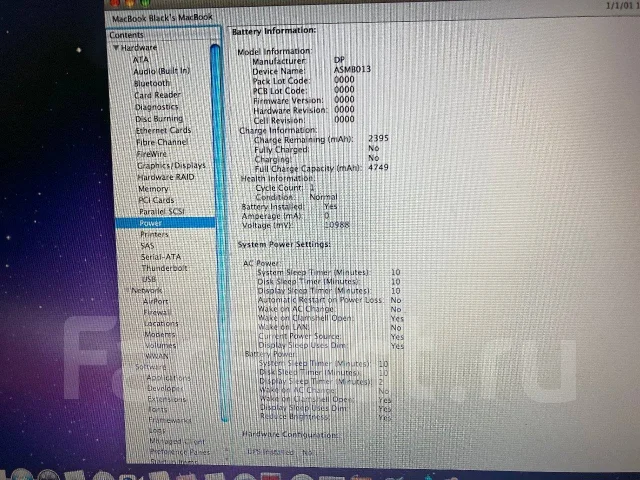Open Diagnostics in the hardware list
This screenshot has height=480, width=640.
pos(157,107)
